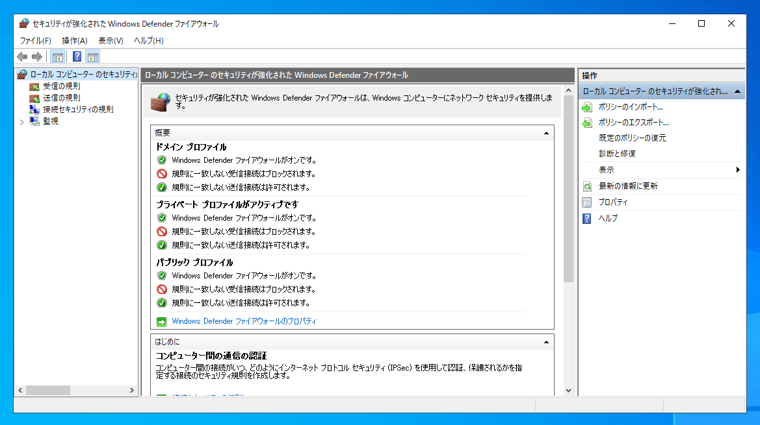Maximize the firewall window

[x=701, y=23]
